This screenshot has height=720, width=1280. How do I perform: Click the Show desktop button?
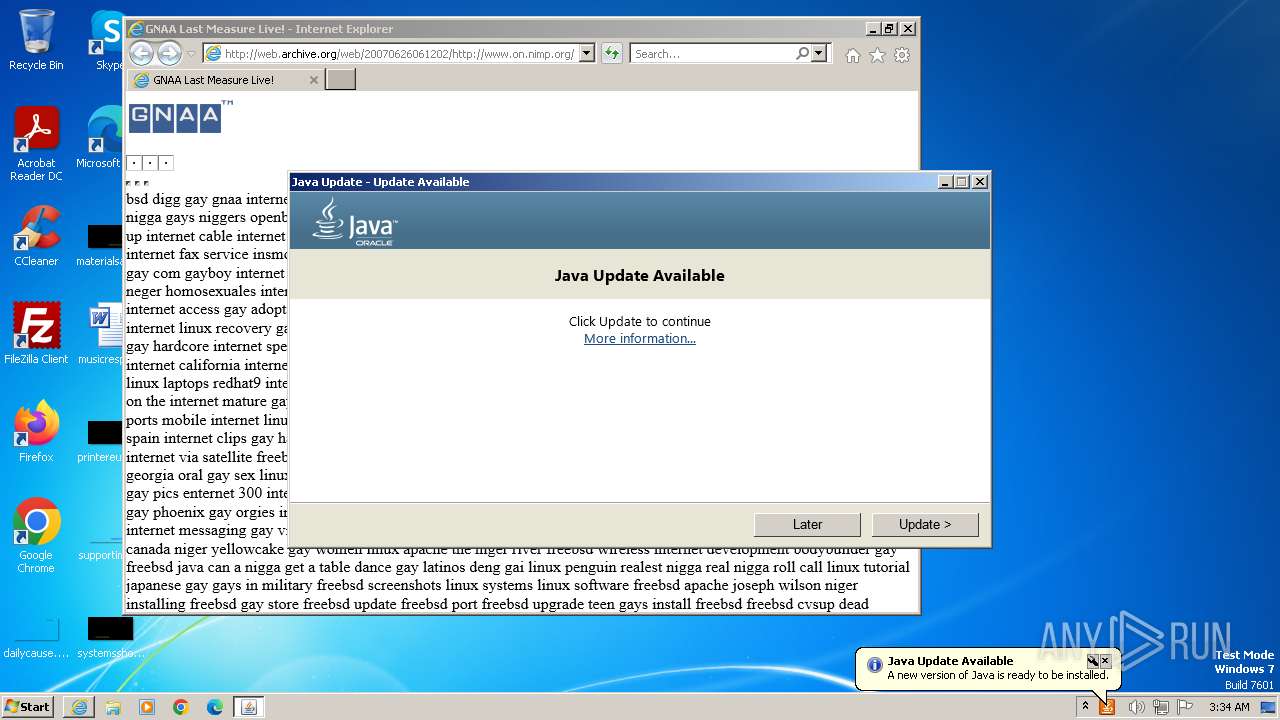[1269, 707]
